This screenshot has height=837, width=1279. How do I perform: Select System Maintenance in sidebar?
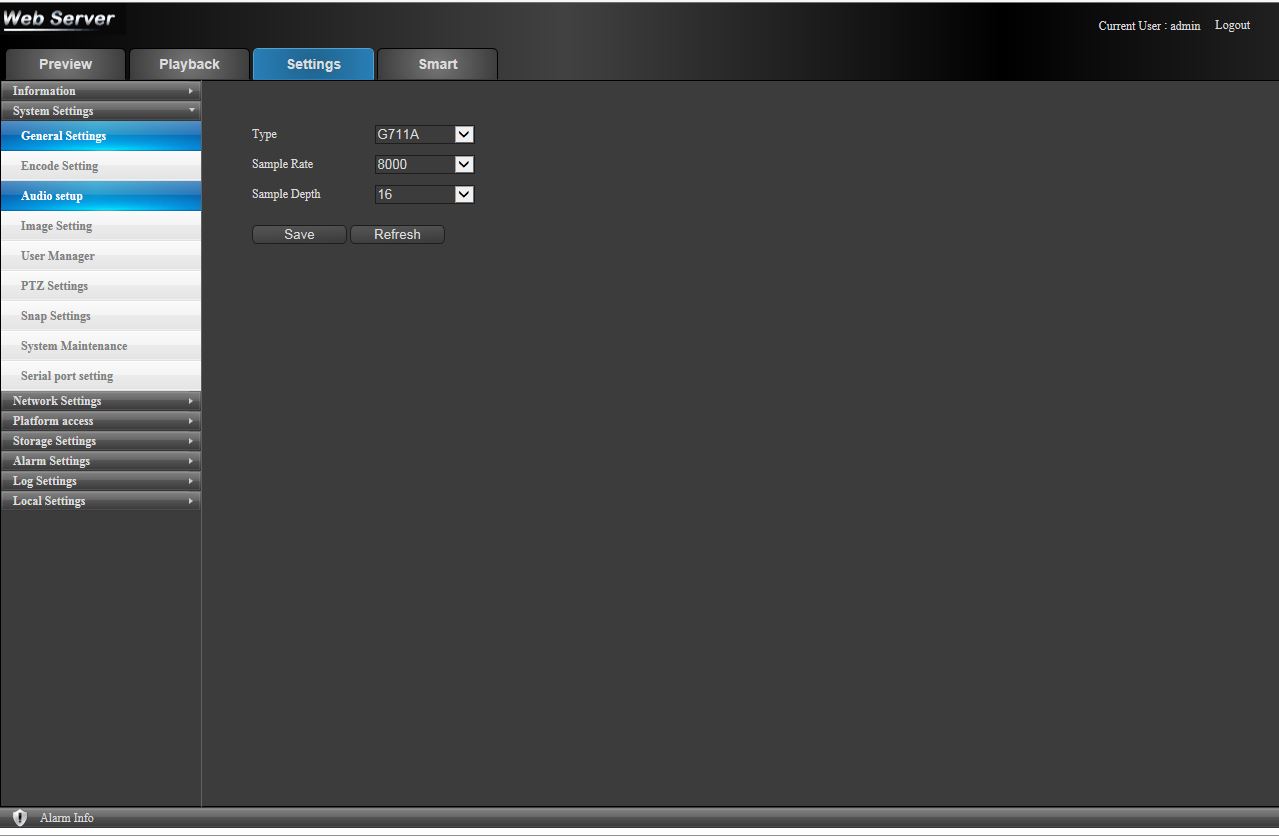click(x=74, y=346)
